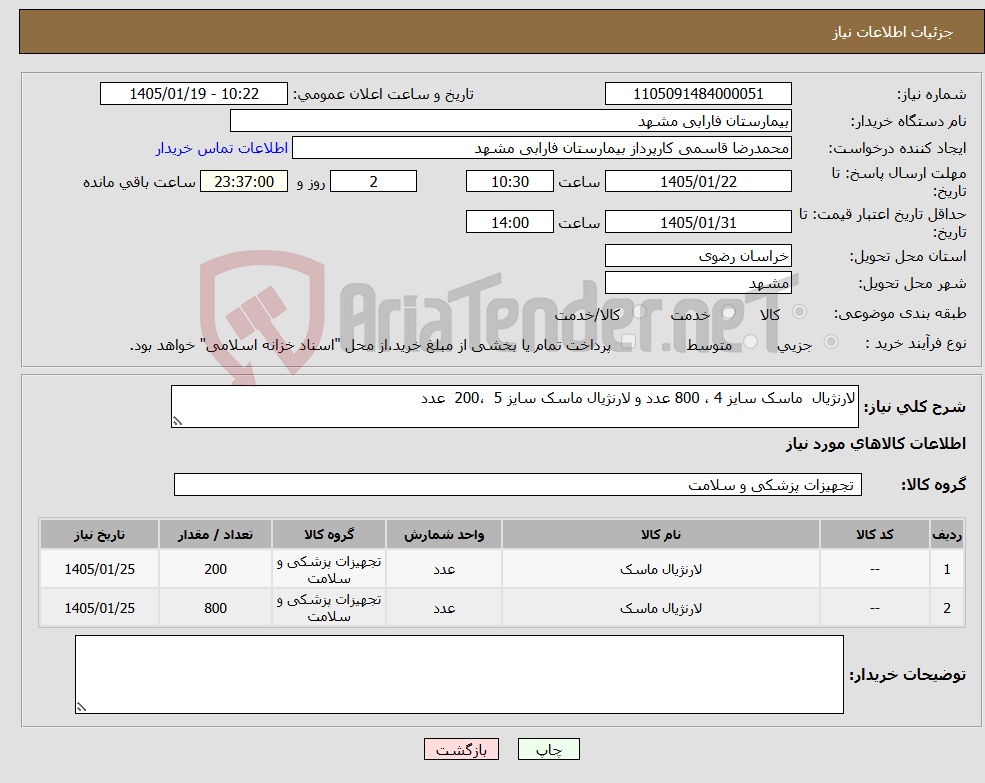Image resolution: width=985 pixels, height=783 pixels.
Task: Select the خدمت radio button
Action: click(729, 312)
